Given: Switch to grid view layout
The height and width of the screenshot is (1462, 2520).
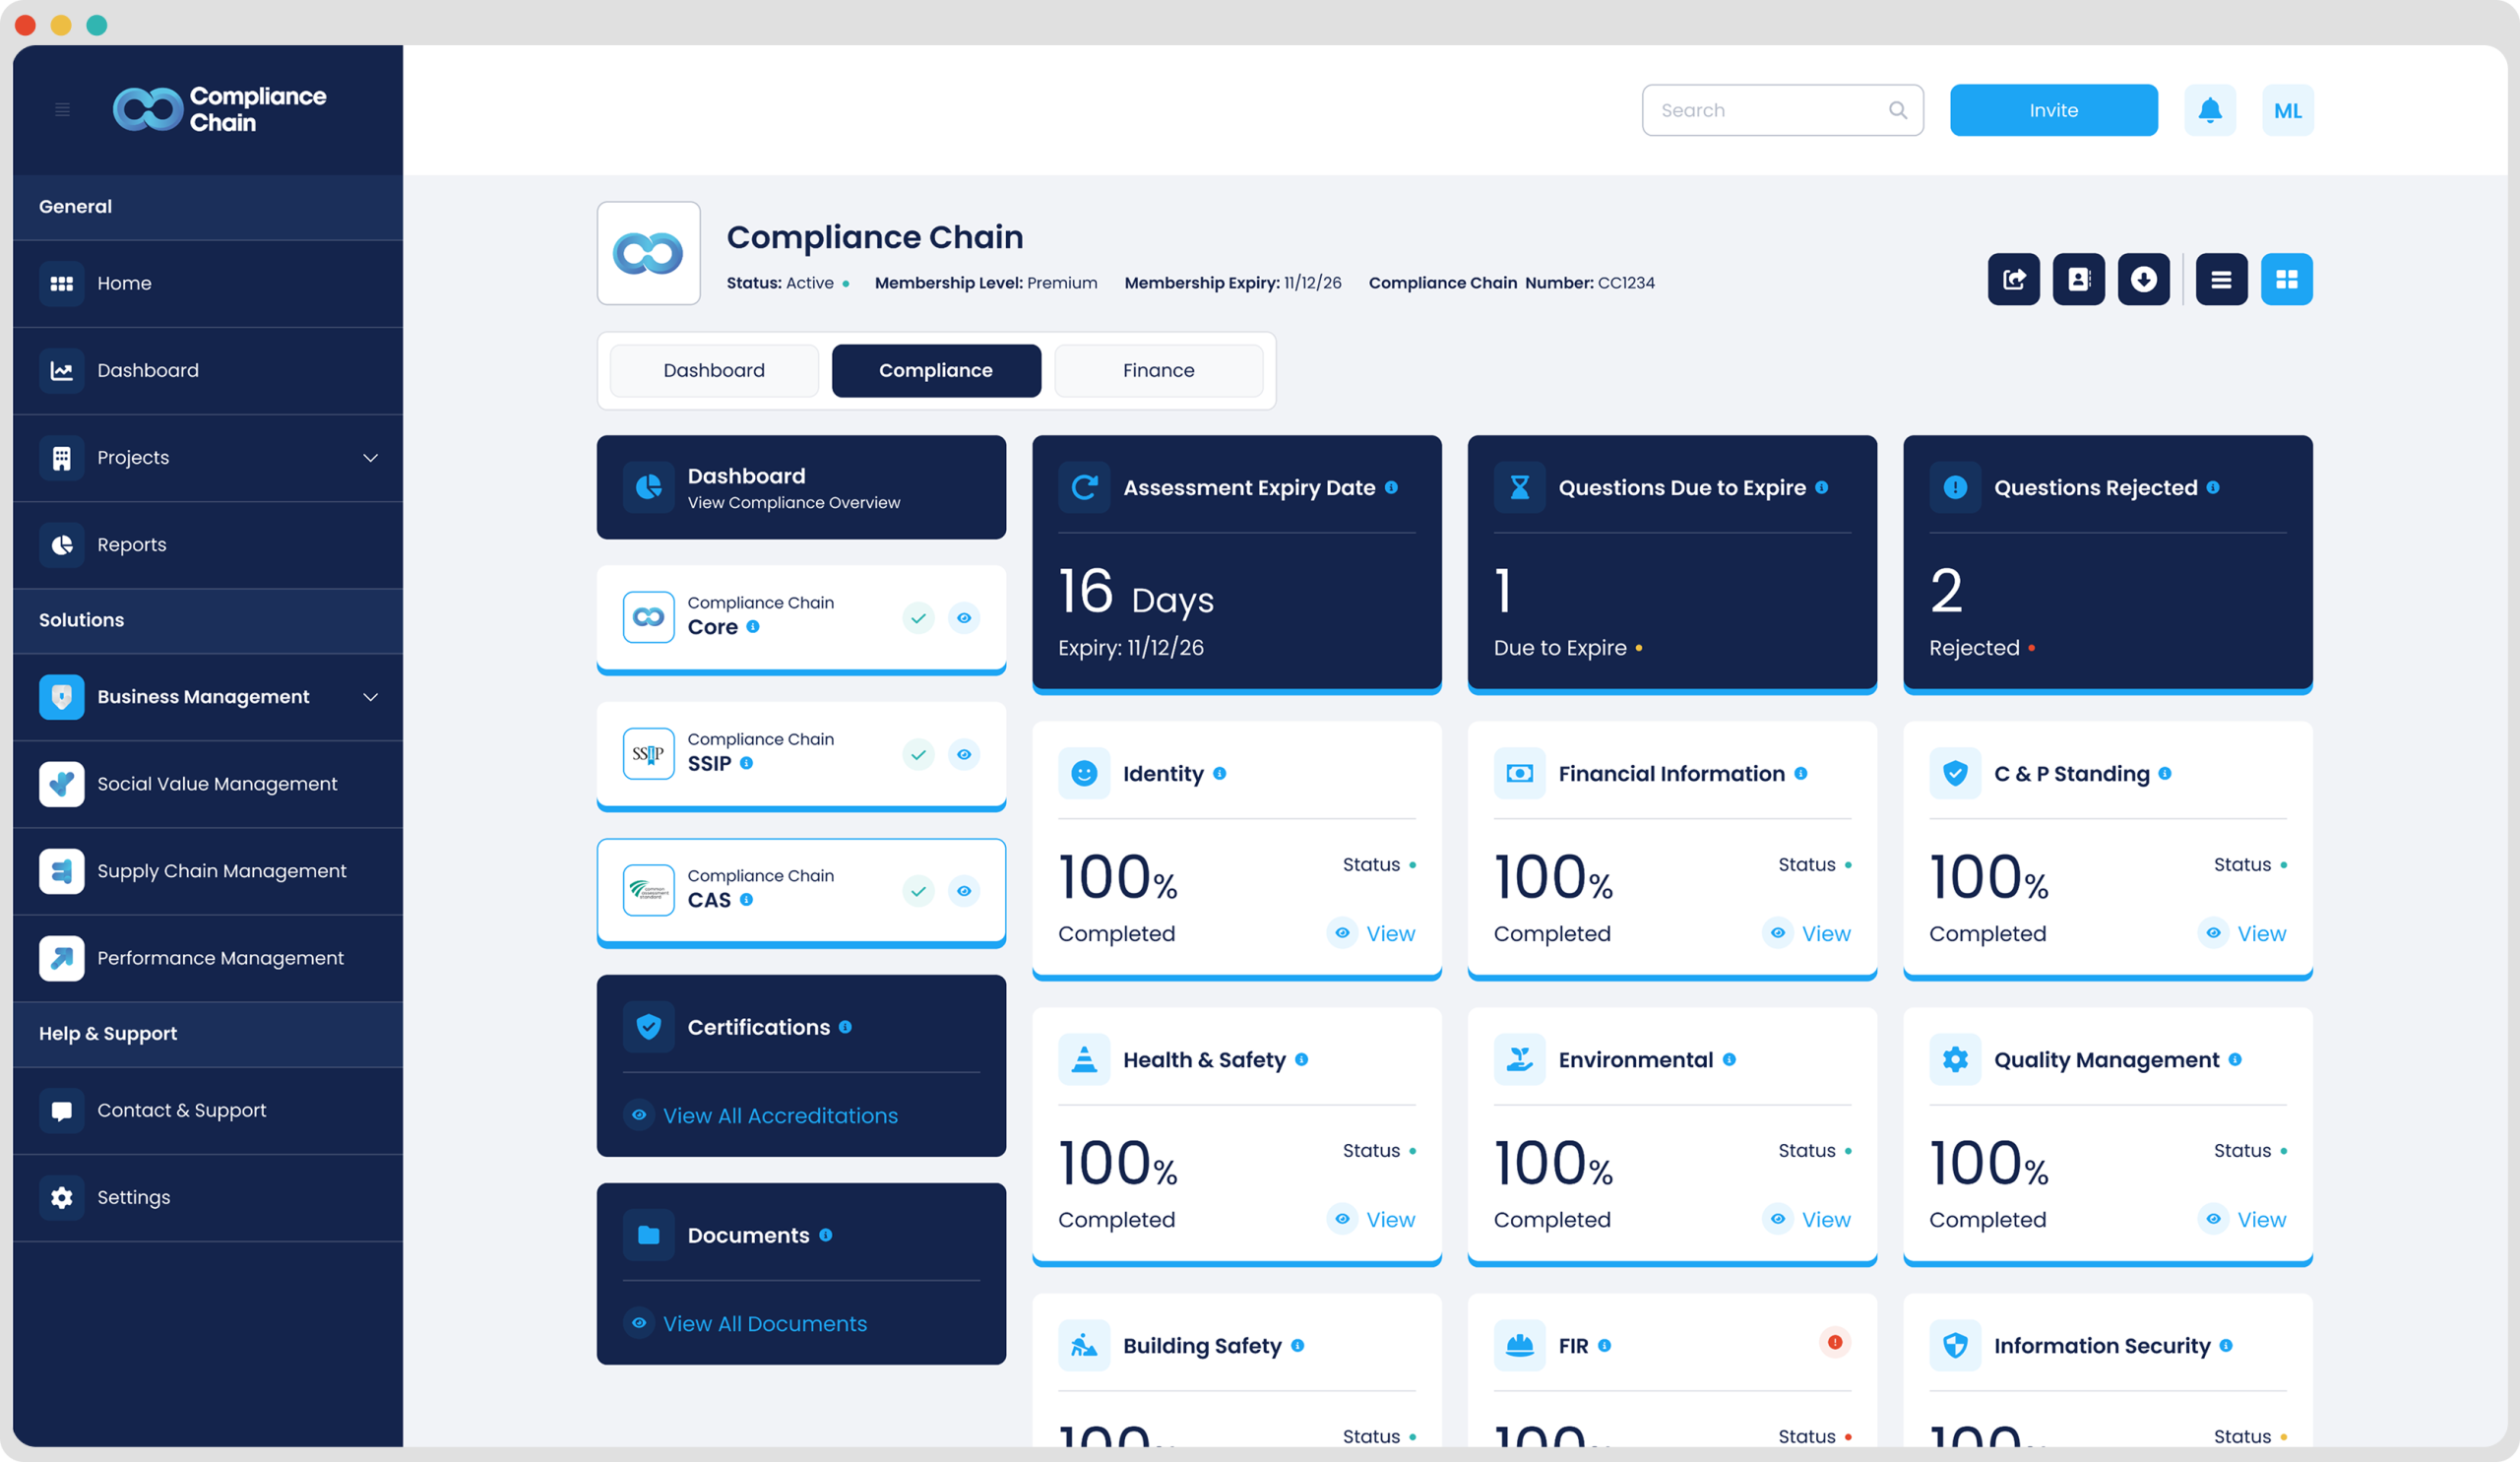Looking at the screenshot, I should (x=2286, y=279).
